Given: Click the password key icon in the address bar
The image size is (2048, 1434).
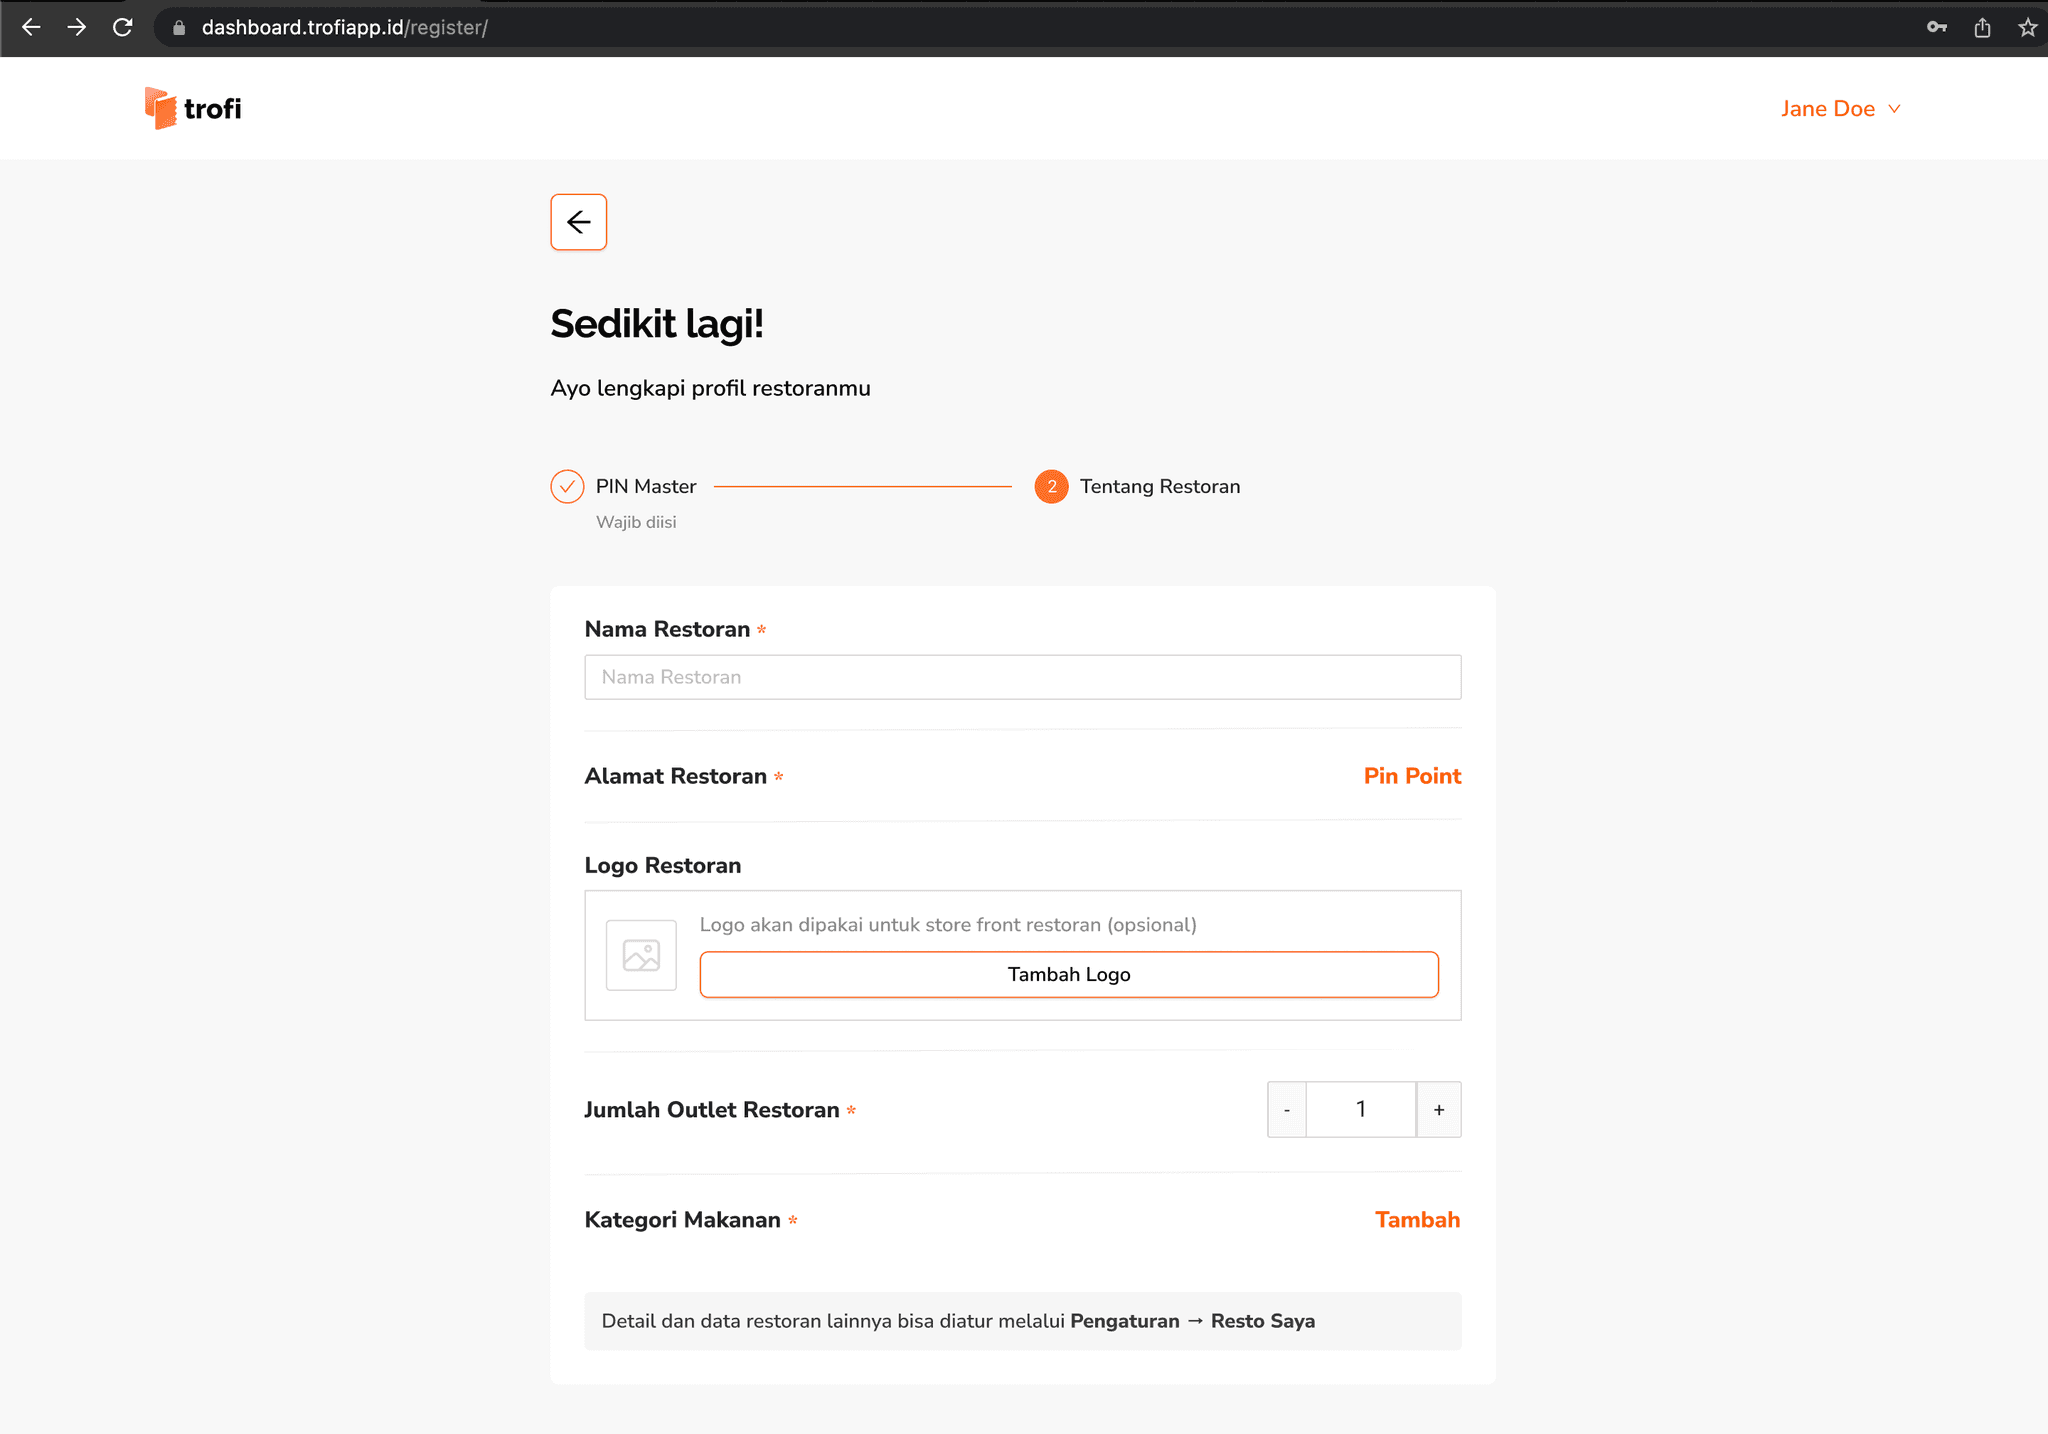Looking at the screenshot, I should [1936, 27].
